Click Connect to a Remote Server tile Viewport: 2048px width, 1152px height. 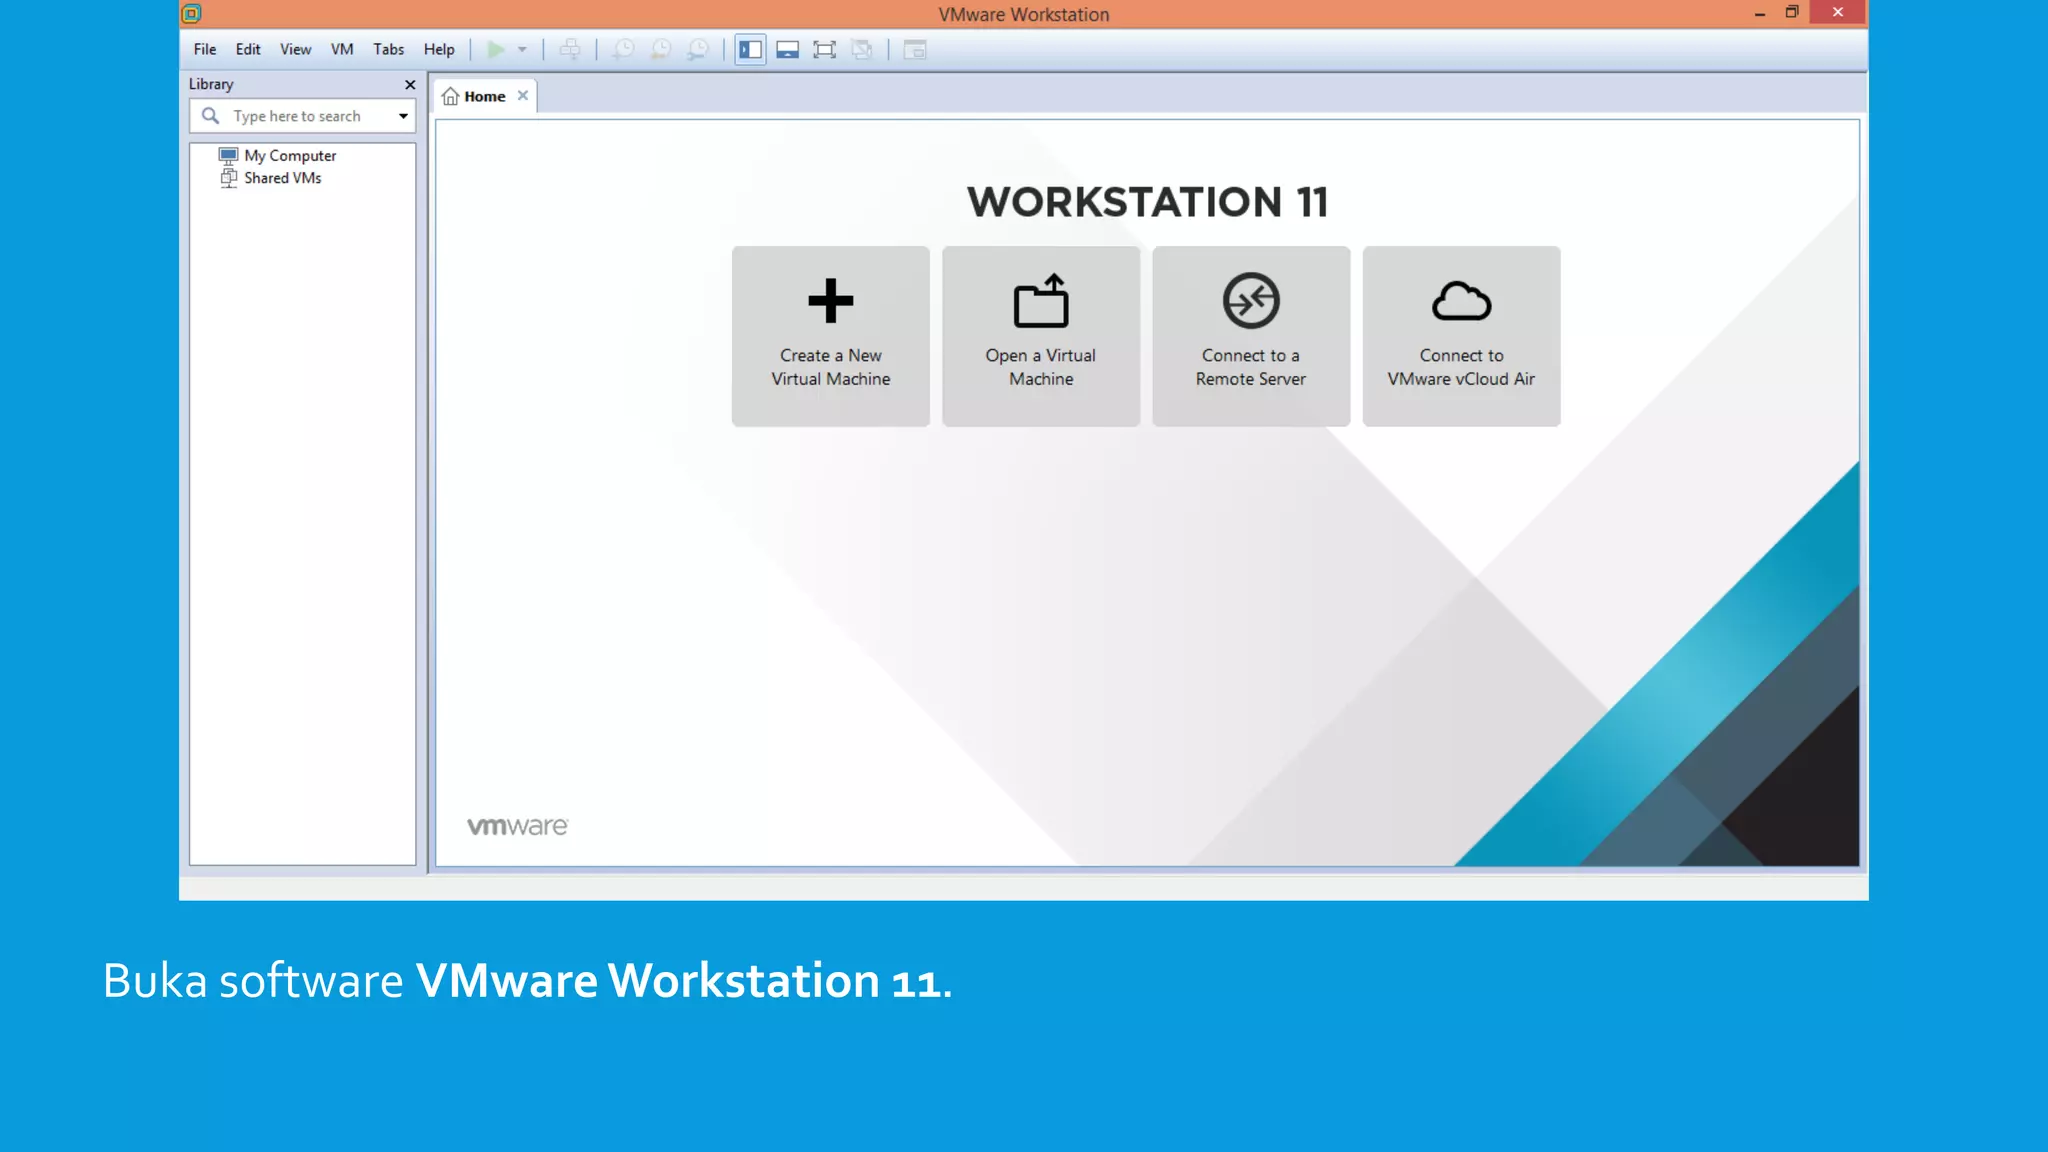1250,336
